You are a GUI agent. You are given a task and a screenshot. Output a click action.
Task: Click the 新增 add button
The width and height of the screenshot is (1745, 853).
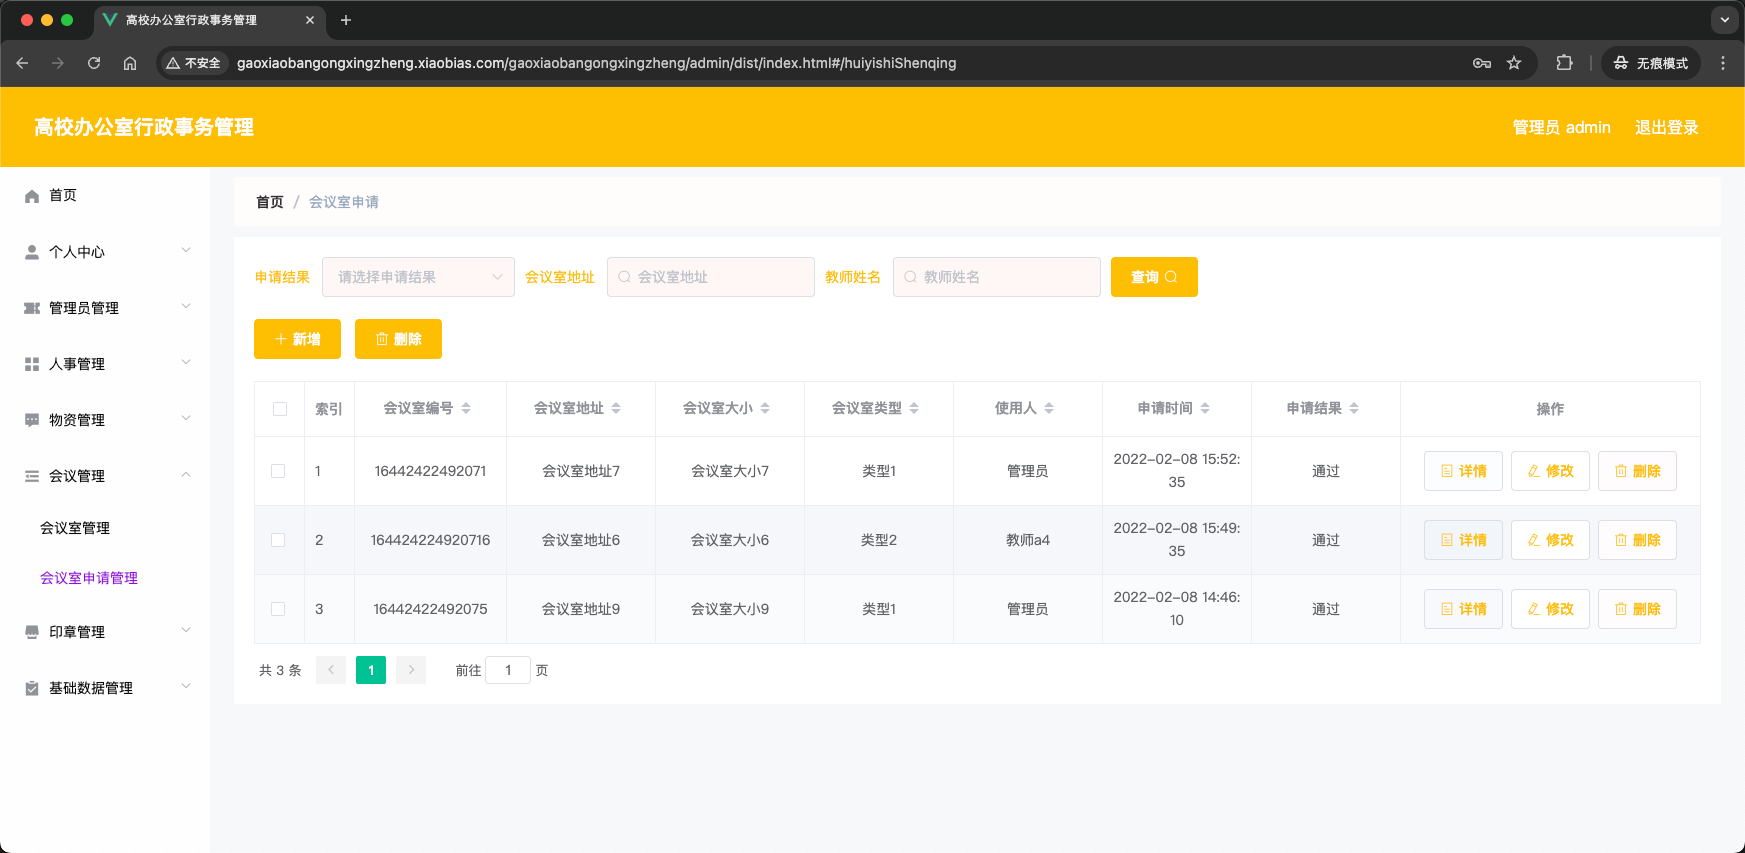point(297,339)
